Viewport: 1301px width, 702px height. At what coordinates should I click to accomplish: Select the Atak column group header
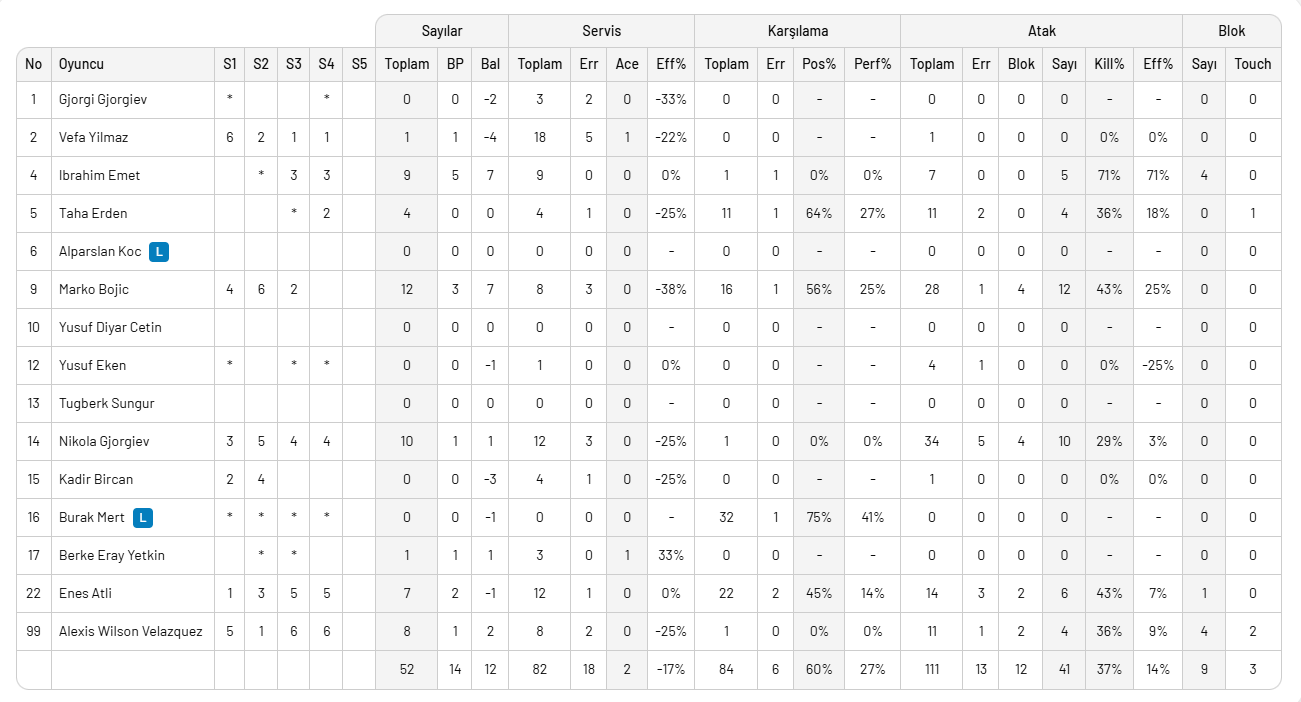1041,31
